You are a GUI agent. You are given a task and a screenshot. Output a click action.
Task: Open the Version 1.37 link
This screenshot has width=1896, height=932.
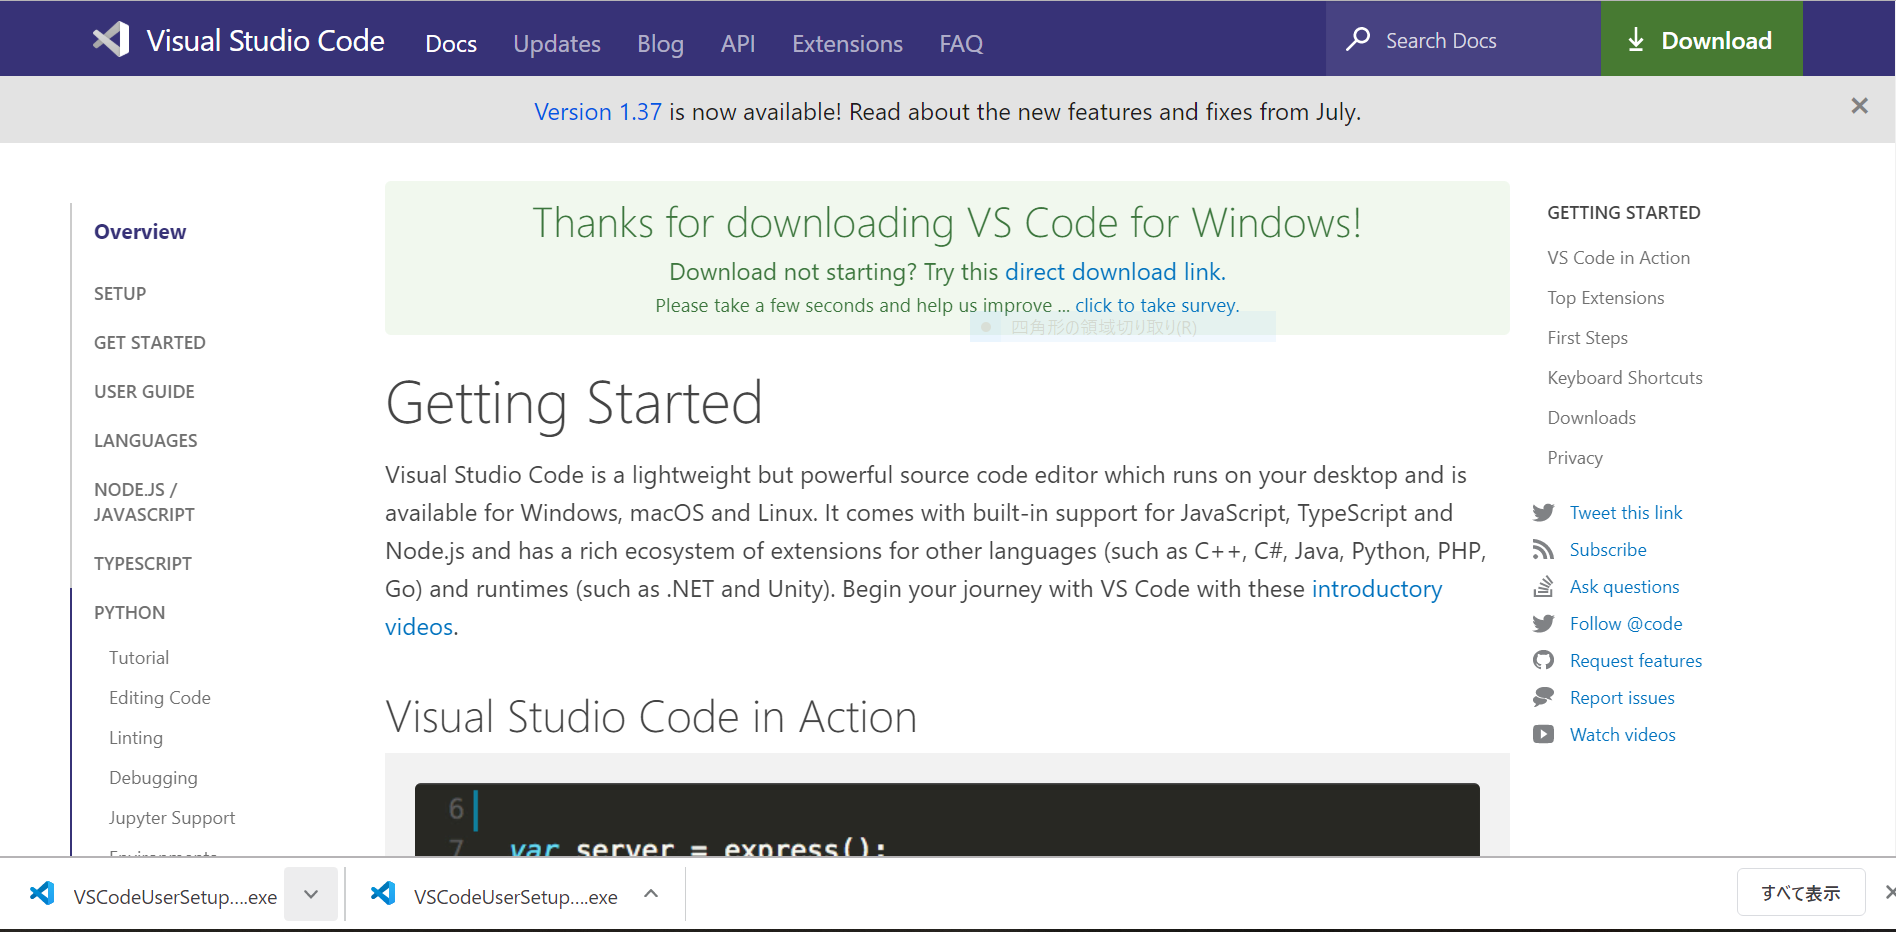pos(598,112)
